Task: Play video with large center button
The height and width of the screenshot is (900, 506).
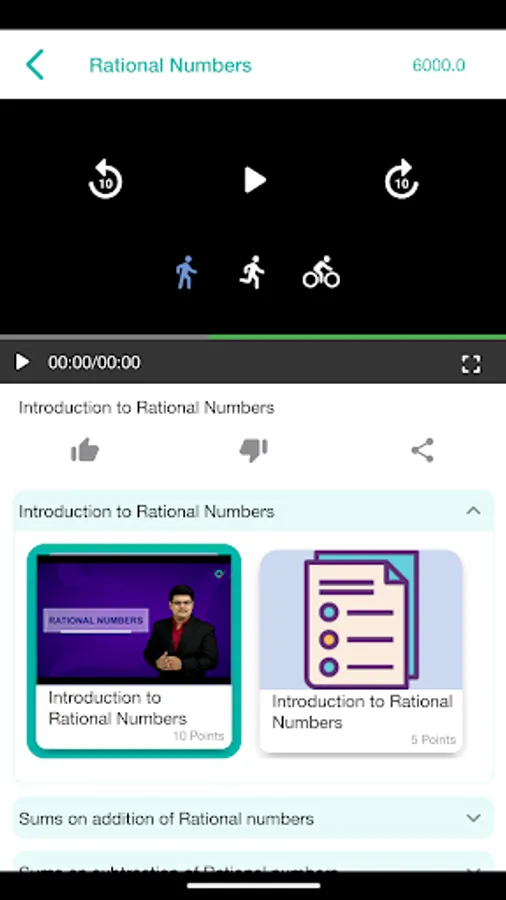Action: click(255, 180)
